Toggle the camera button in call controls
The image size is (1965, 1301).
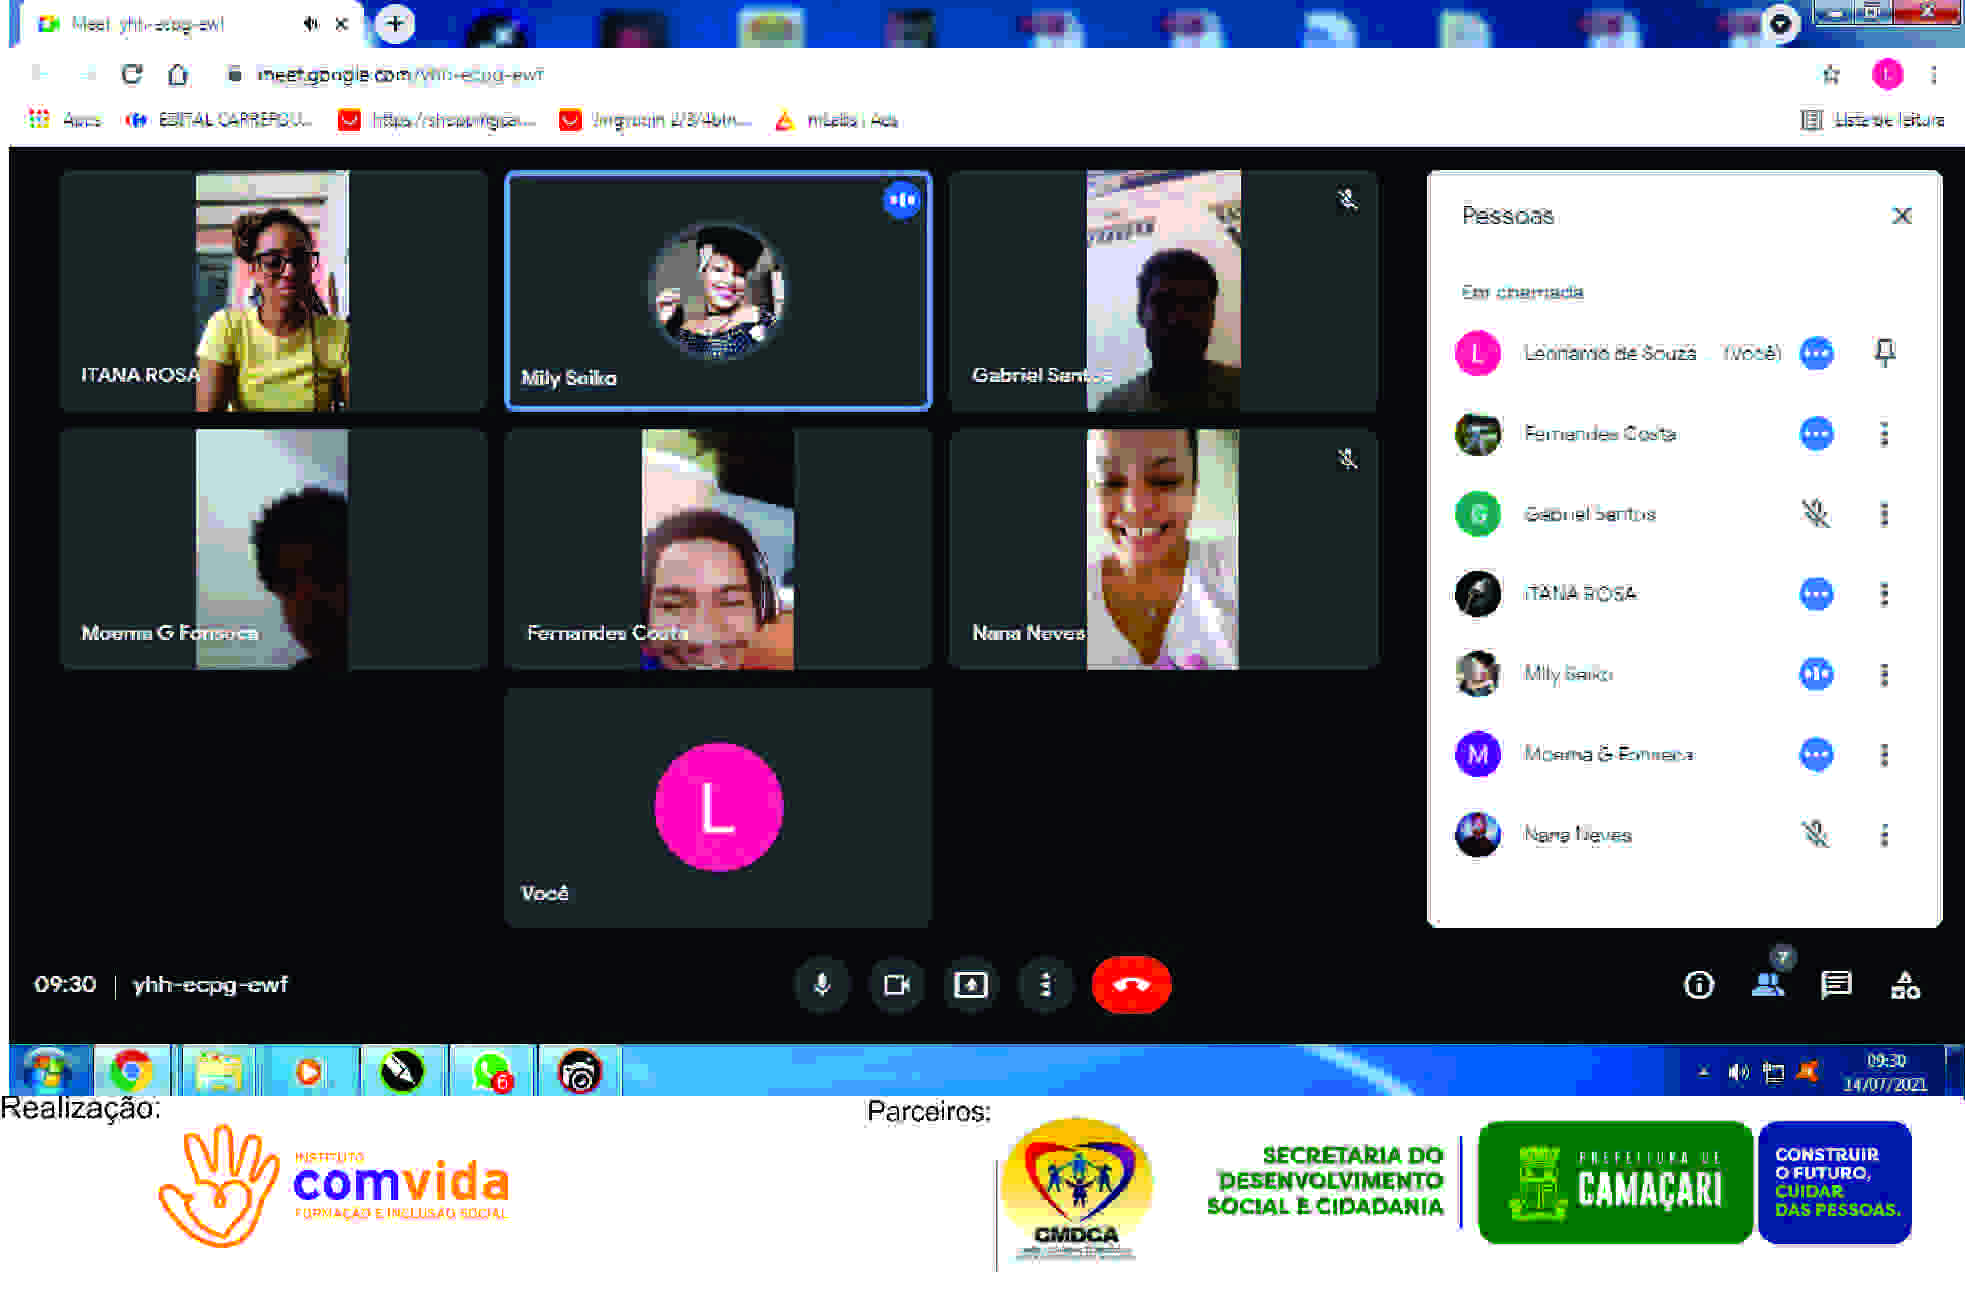coord(896,985)
